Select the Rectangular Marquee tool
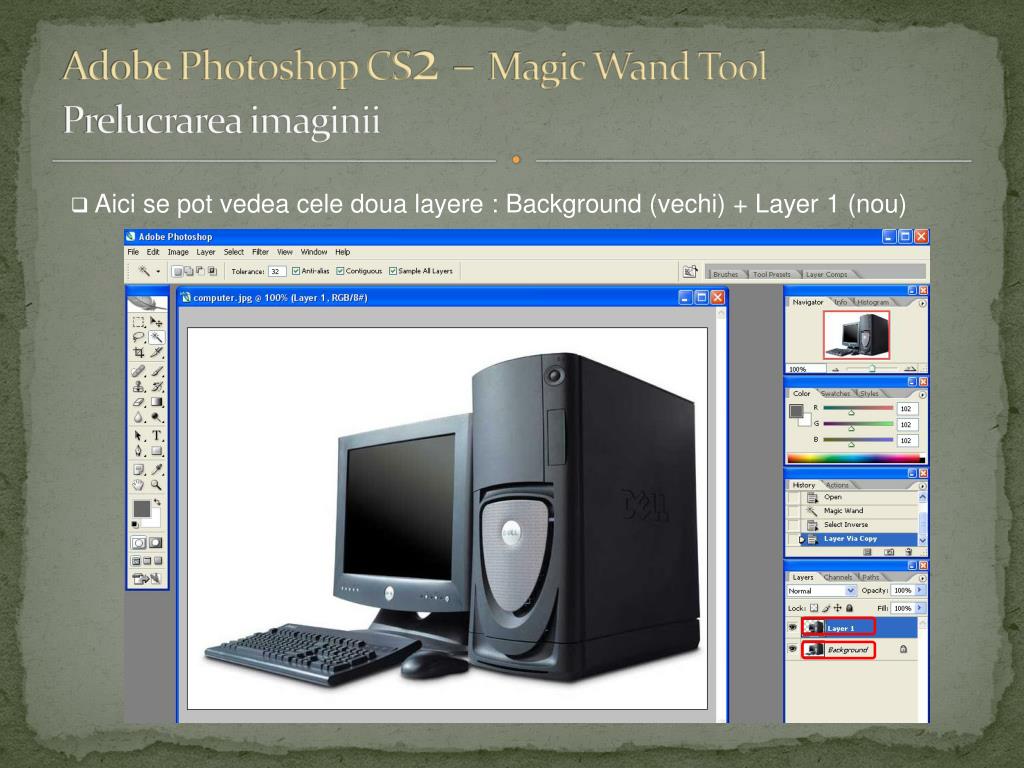 (138, 321)
